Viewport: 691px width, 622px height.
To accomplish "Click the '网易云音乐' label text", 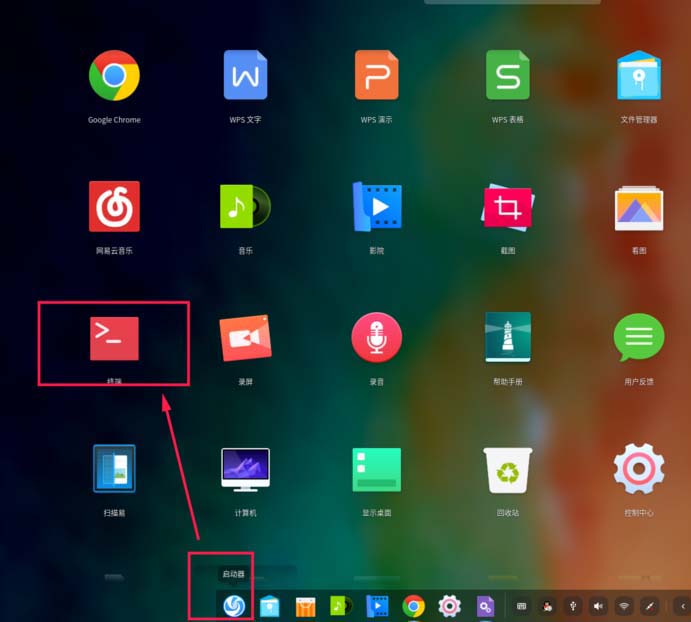I will pos(114,250).
